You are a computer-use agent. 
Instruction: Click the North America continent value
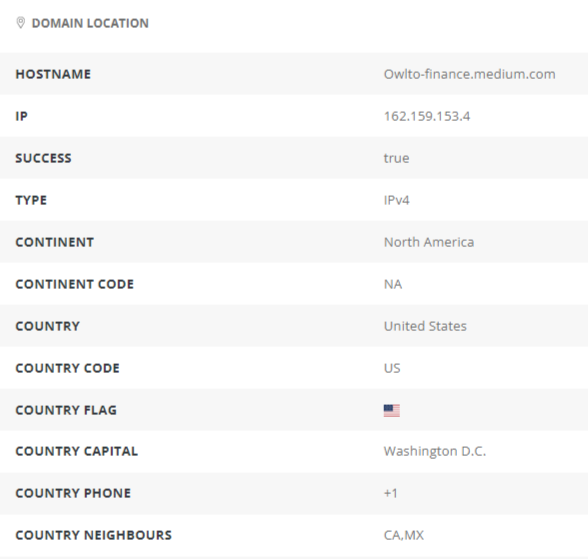[x=429, y=242]
